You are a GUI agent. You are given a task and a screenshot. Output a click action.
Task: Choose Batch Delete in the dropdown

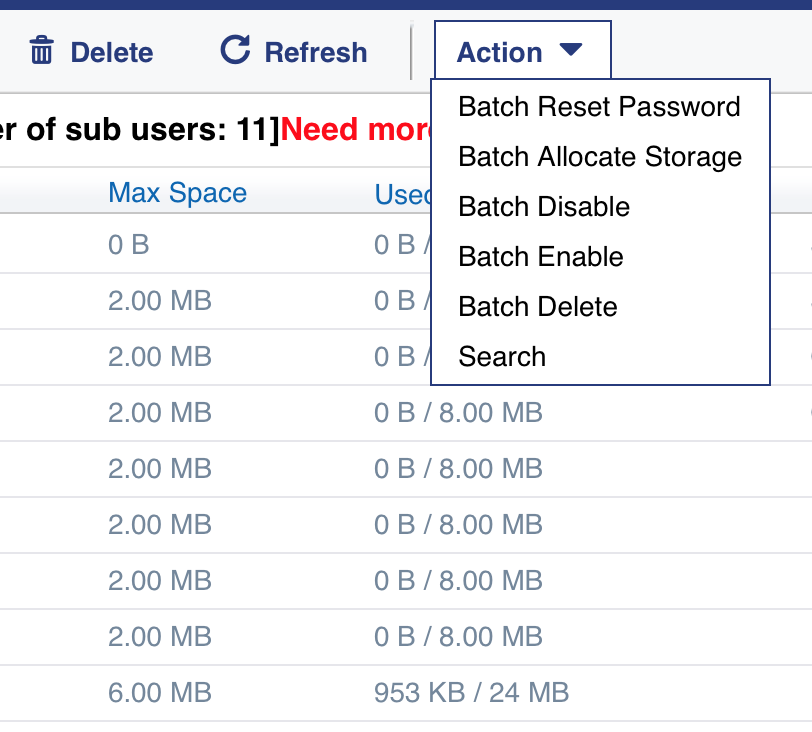click(537, 307)
